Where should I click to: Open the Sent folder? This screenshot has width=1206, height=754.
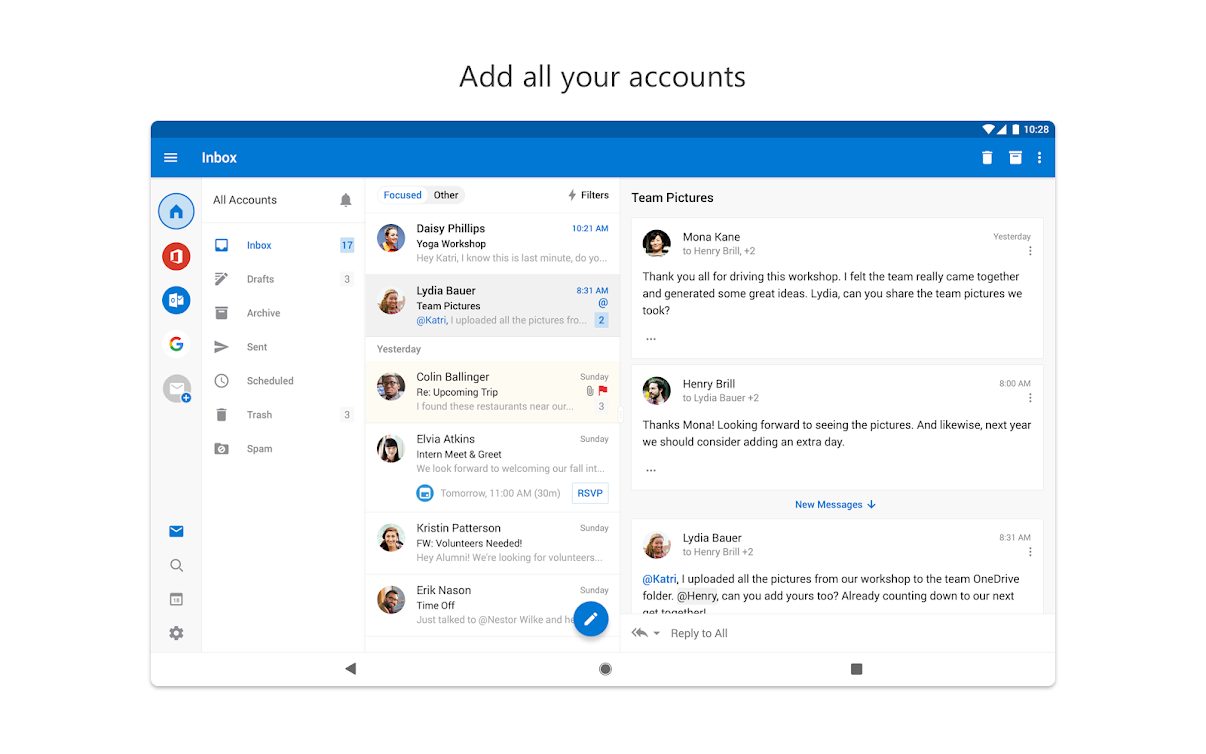click(283, 347)
